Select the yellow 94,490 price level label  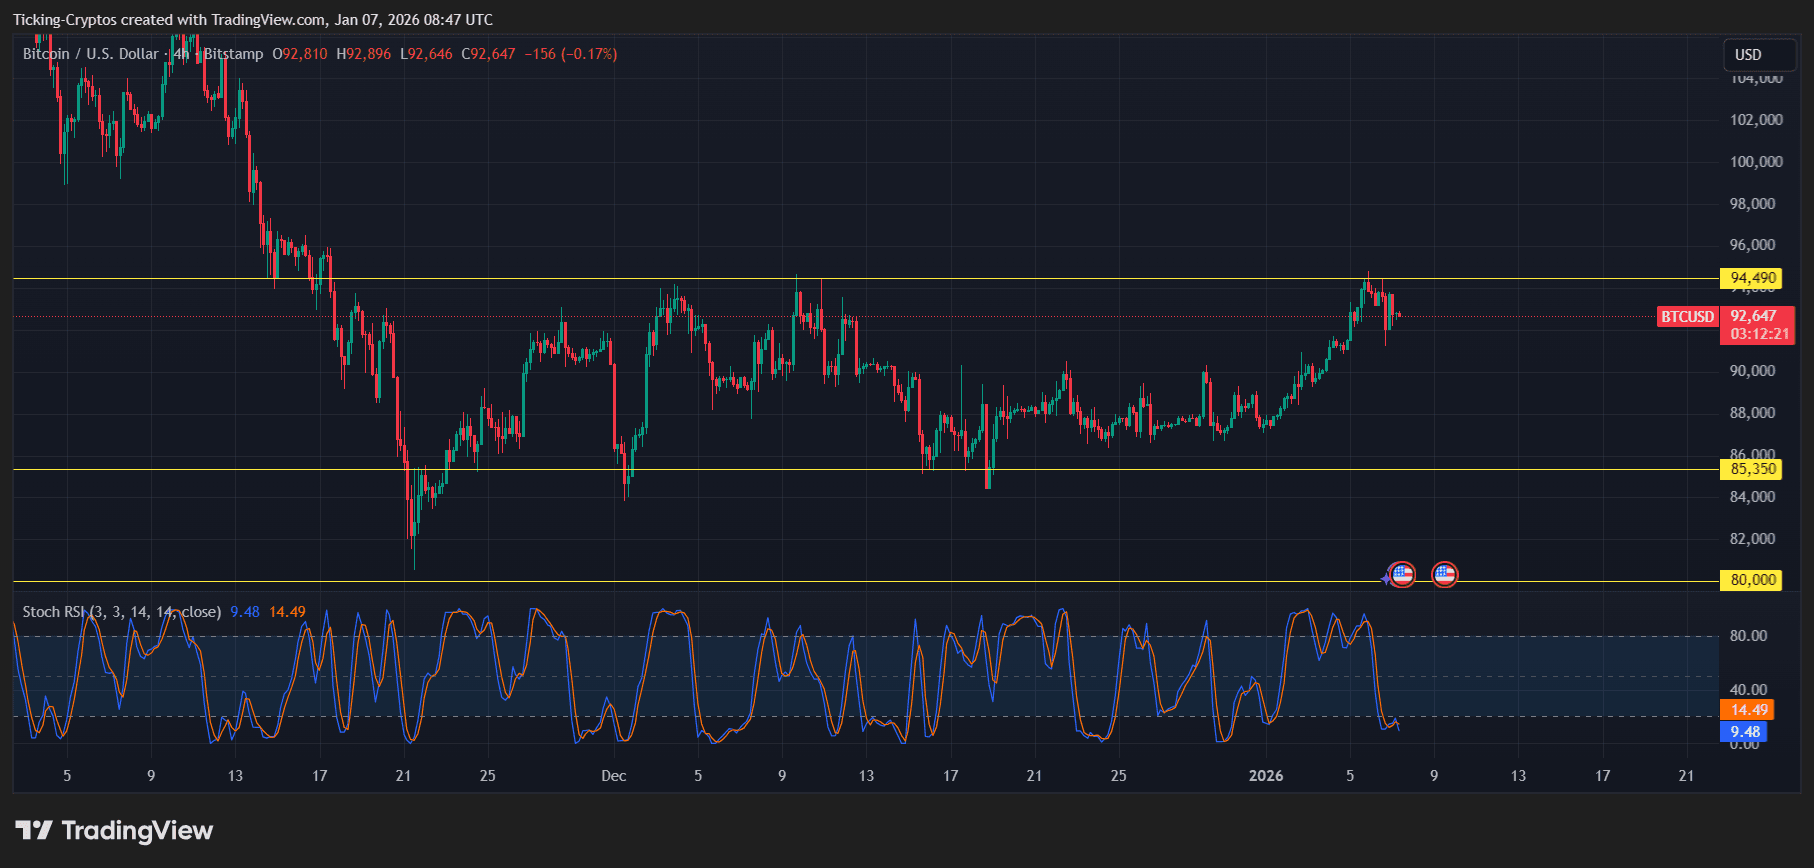pos(1752,278)
